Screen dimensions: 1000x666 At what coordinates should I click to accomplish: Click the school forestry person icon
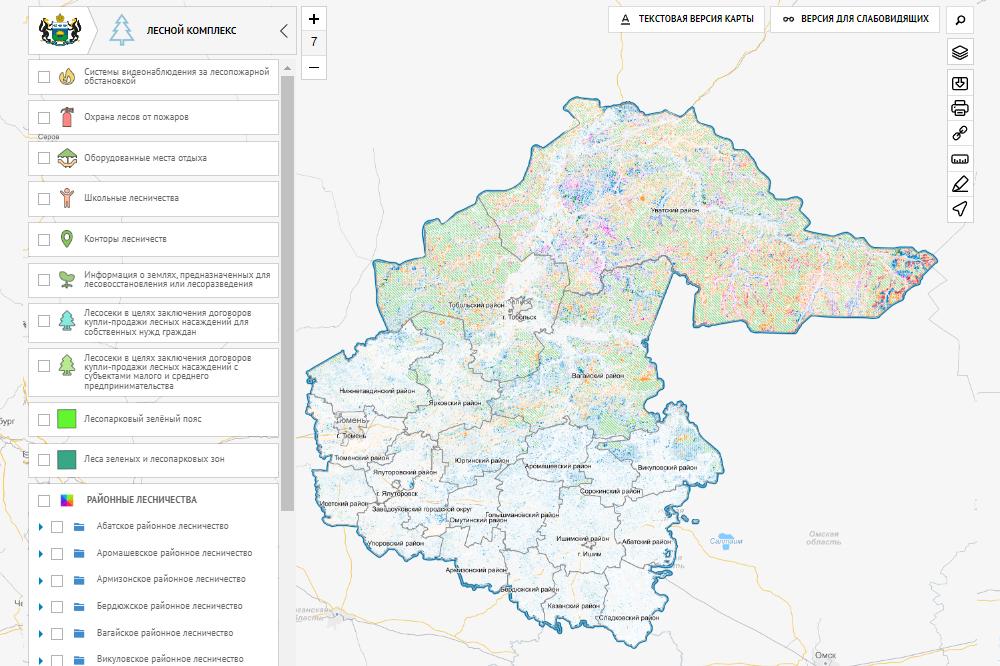coord(67,198)
